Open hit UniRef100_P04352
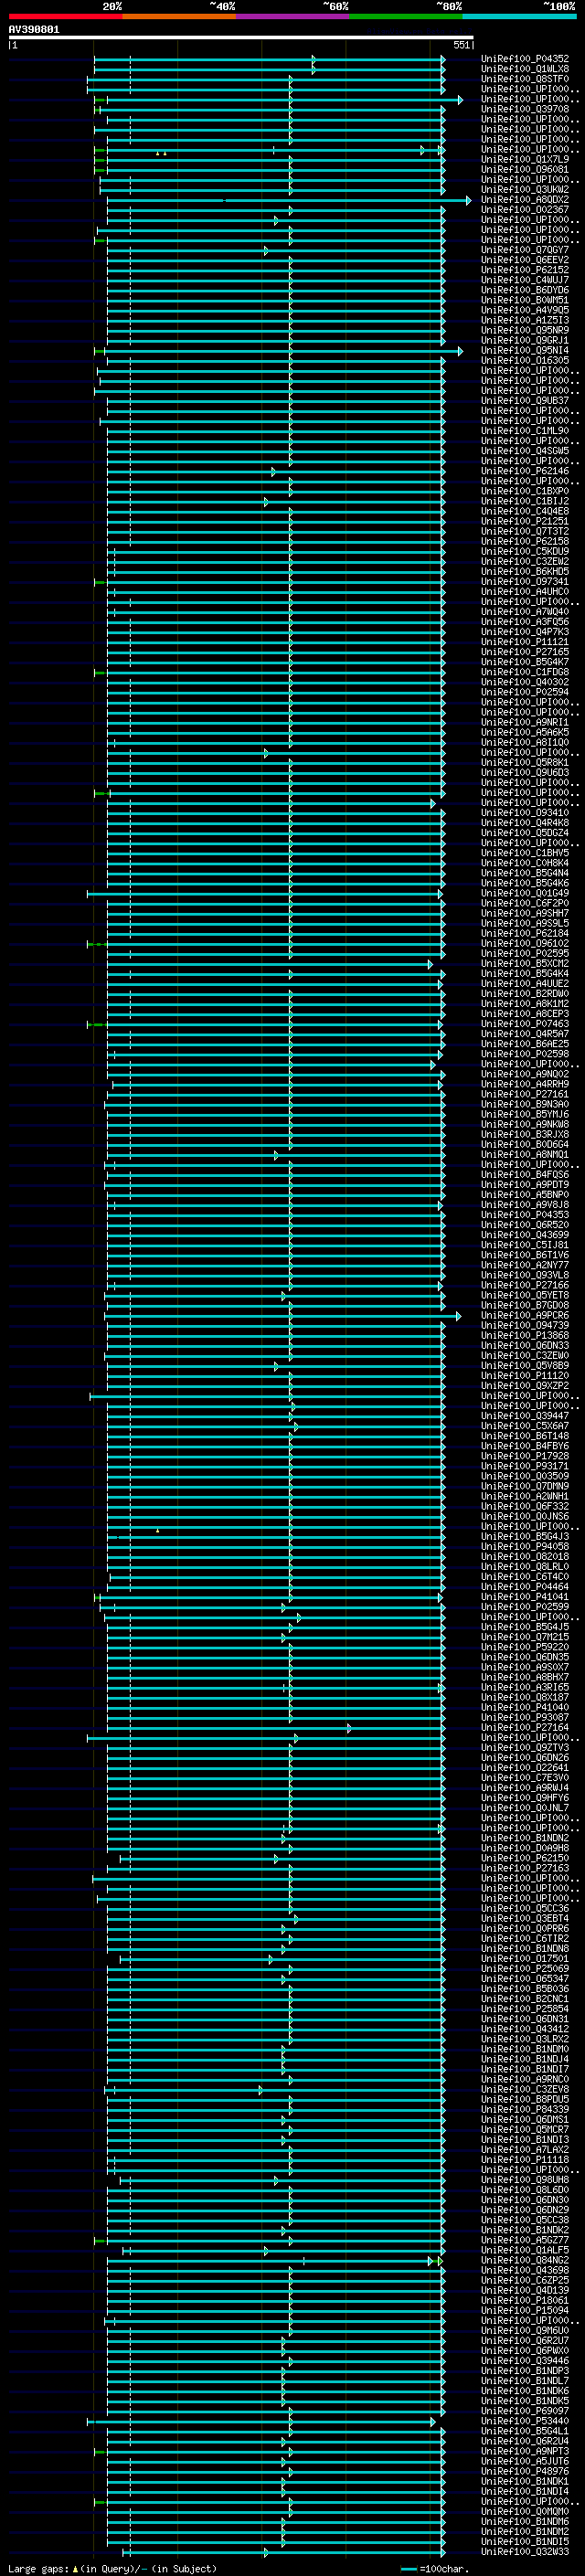585x2576 pixels. 525,59
